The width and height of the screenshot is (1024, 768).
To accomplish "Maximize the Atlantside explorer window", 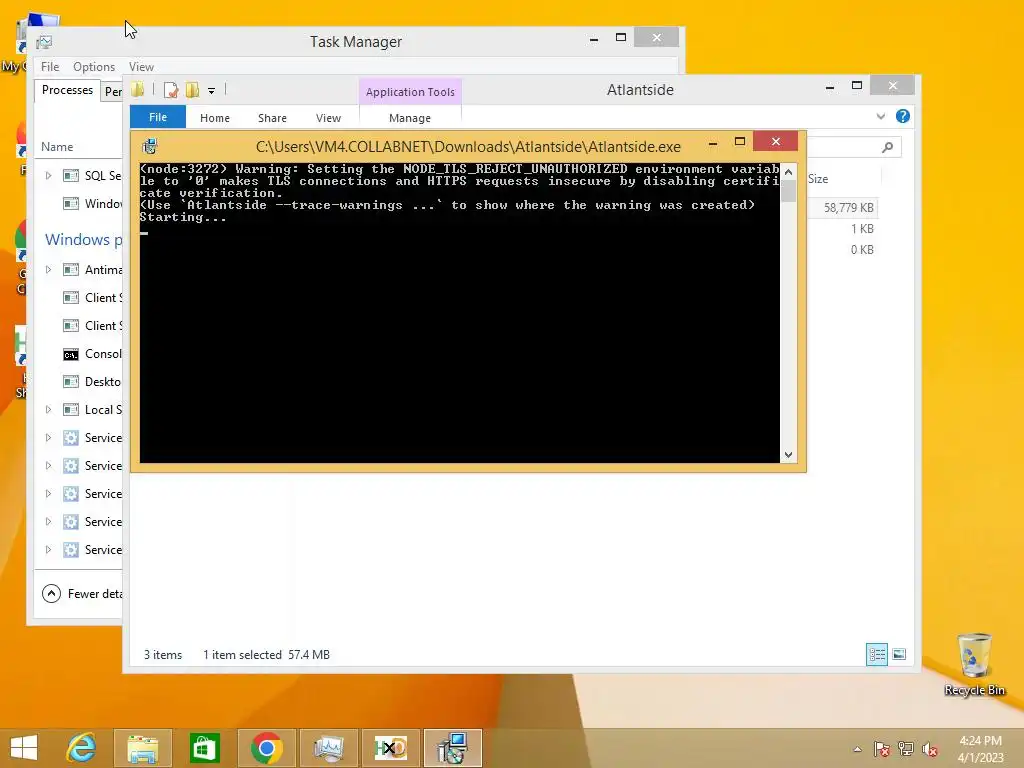I will pyautogui.click(x=857, y=86).
